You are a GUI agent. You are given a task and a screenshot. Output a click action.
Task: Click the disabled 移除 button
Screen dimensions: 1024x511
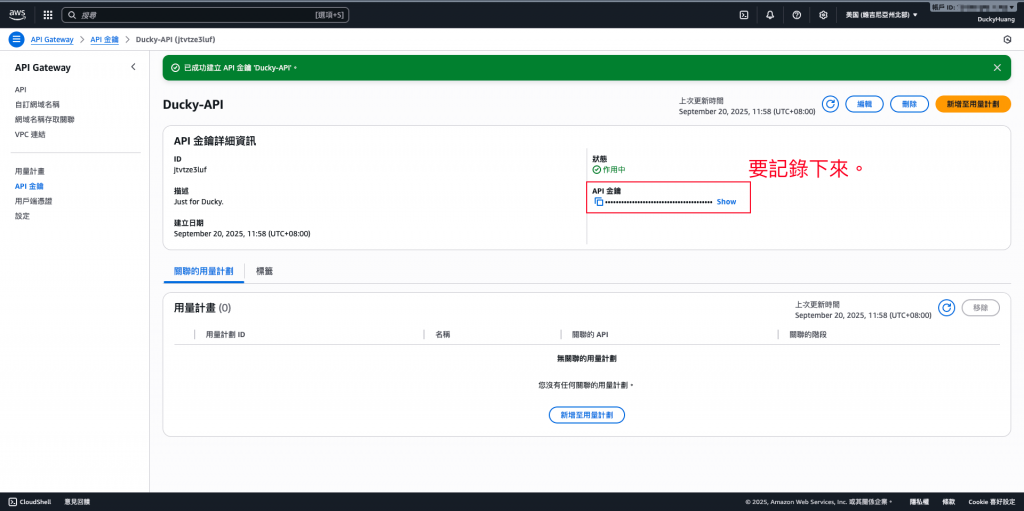(x=980, y=308)
